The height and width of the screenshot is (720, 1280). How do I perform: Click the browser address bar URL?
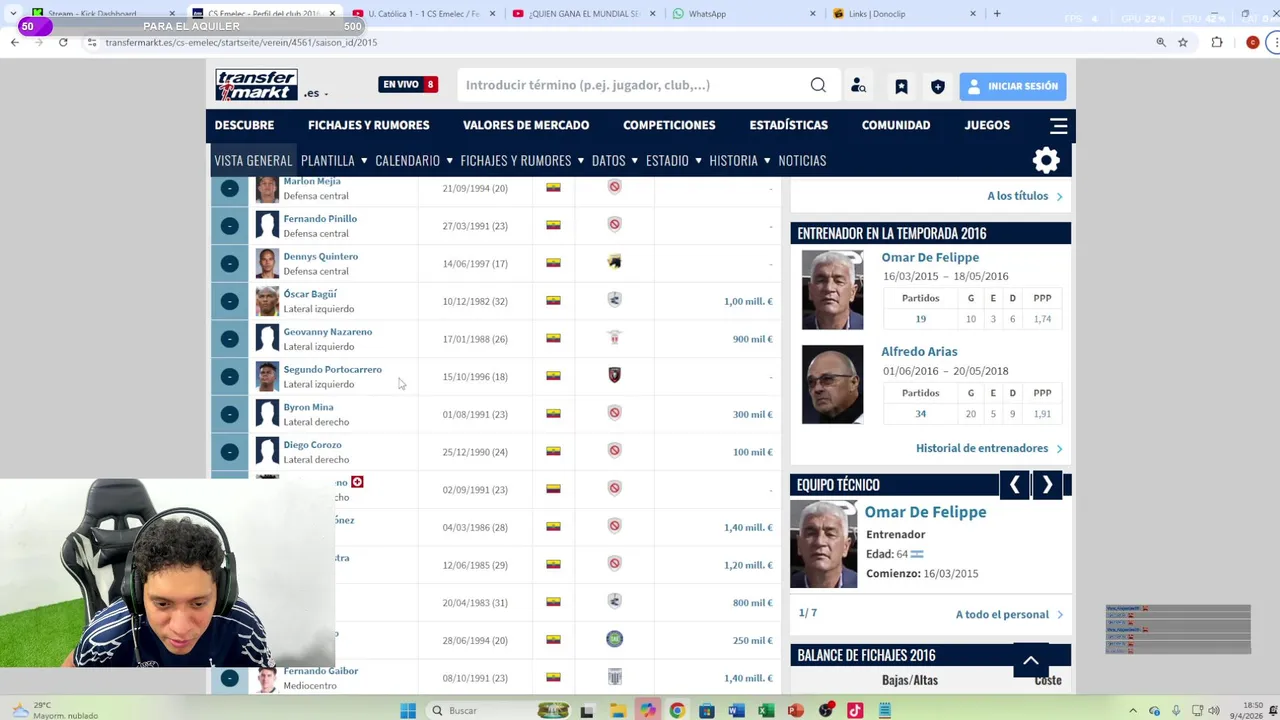pos(241,42)
